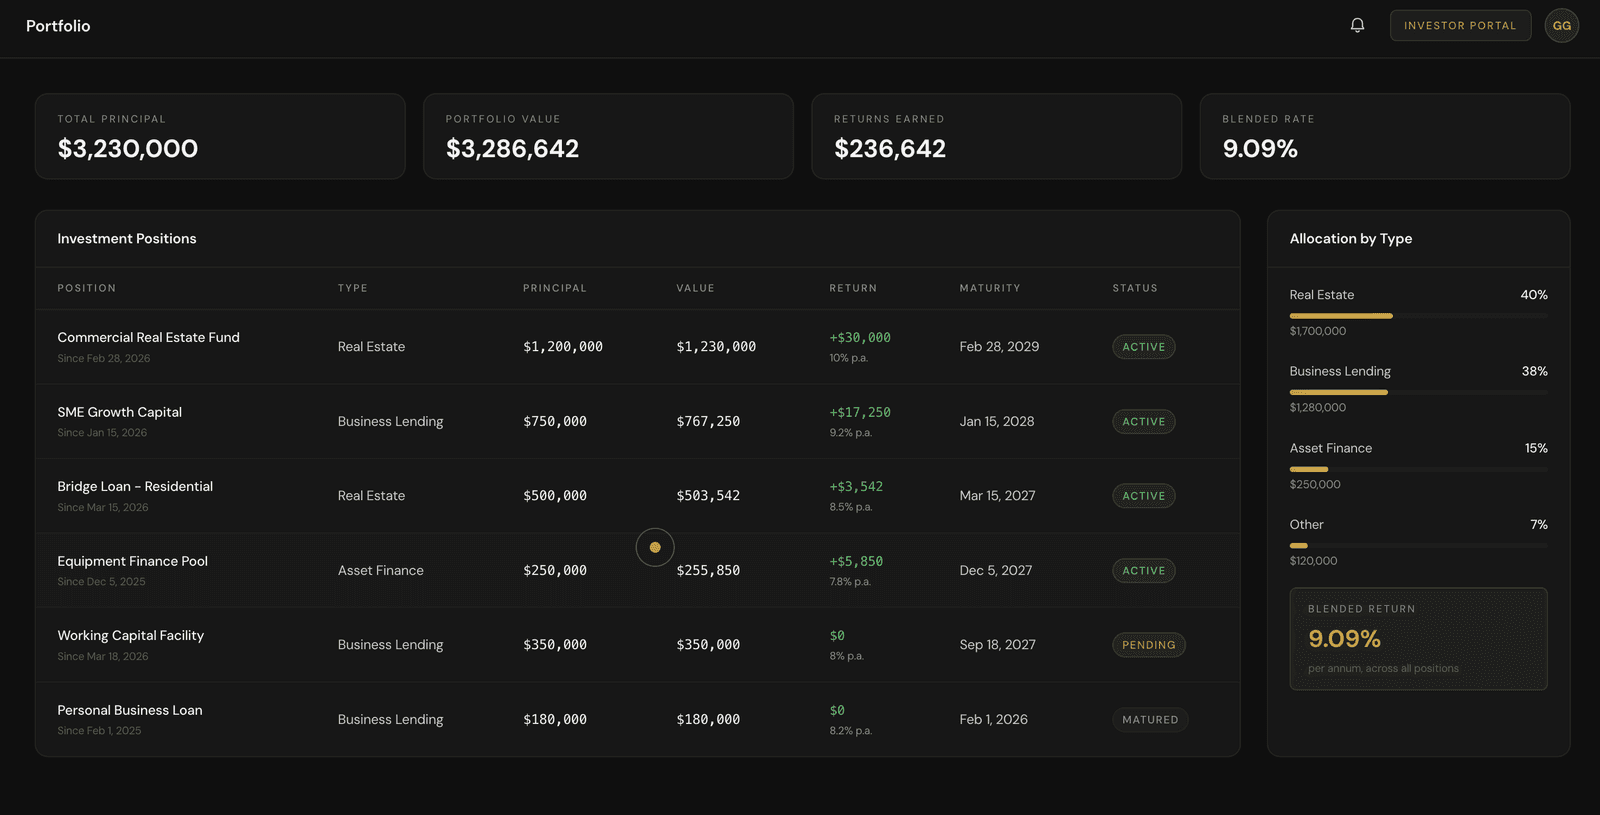Click the Allocation by Type heading
The image size is (1600, 815).
1351,239
